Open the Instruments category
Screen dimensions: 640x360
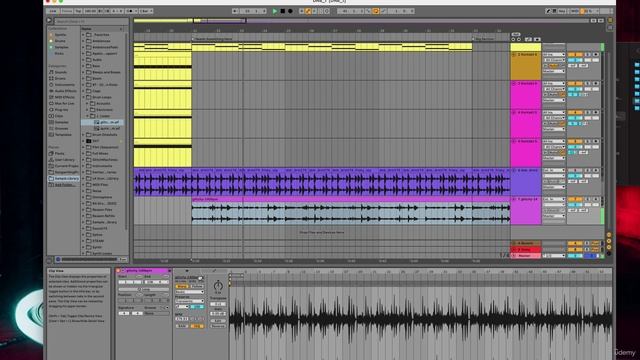[x=64, y=84]
